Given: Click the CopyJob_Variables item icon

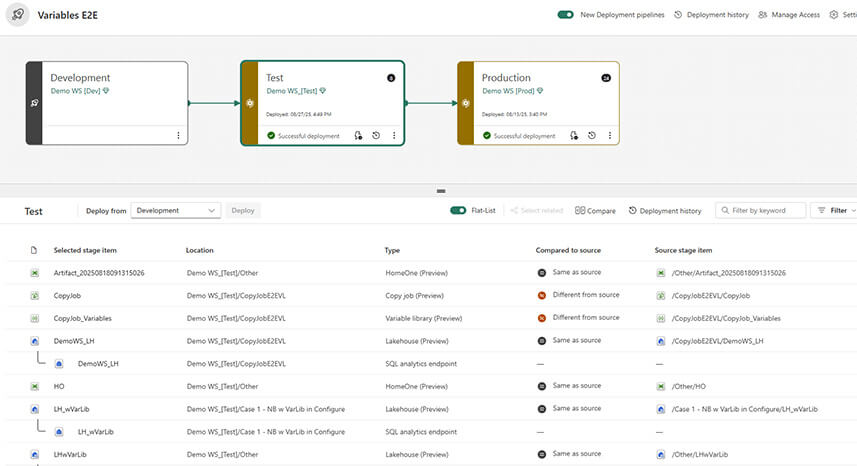Looking at the screenshot, I should click(34, 318).
